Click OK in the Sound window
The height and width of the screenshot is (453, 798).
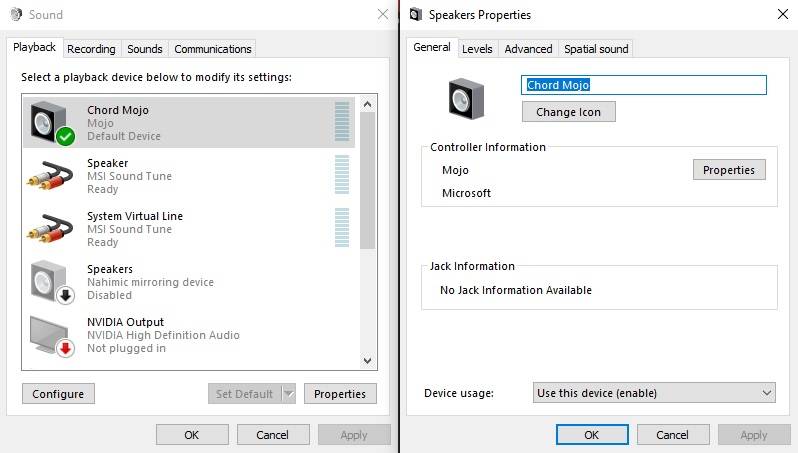pyautogui.click(x=192, y=435)
